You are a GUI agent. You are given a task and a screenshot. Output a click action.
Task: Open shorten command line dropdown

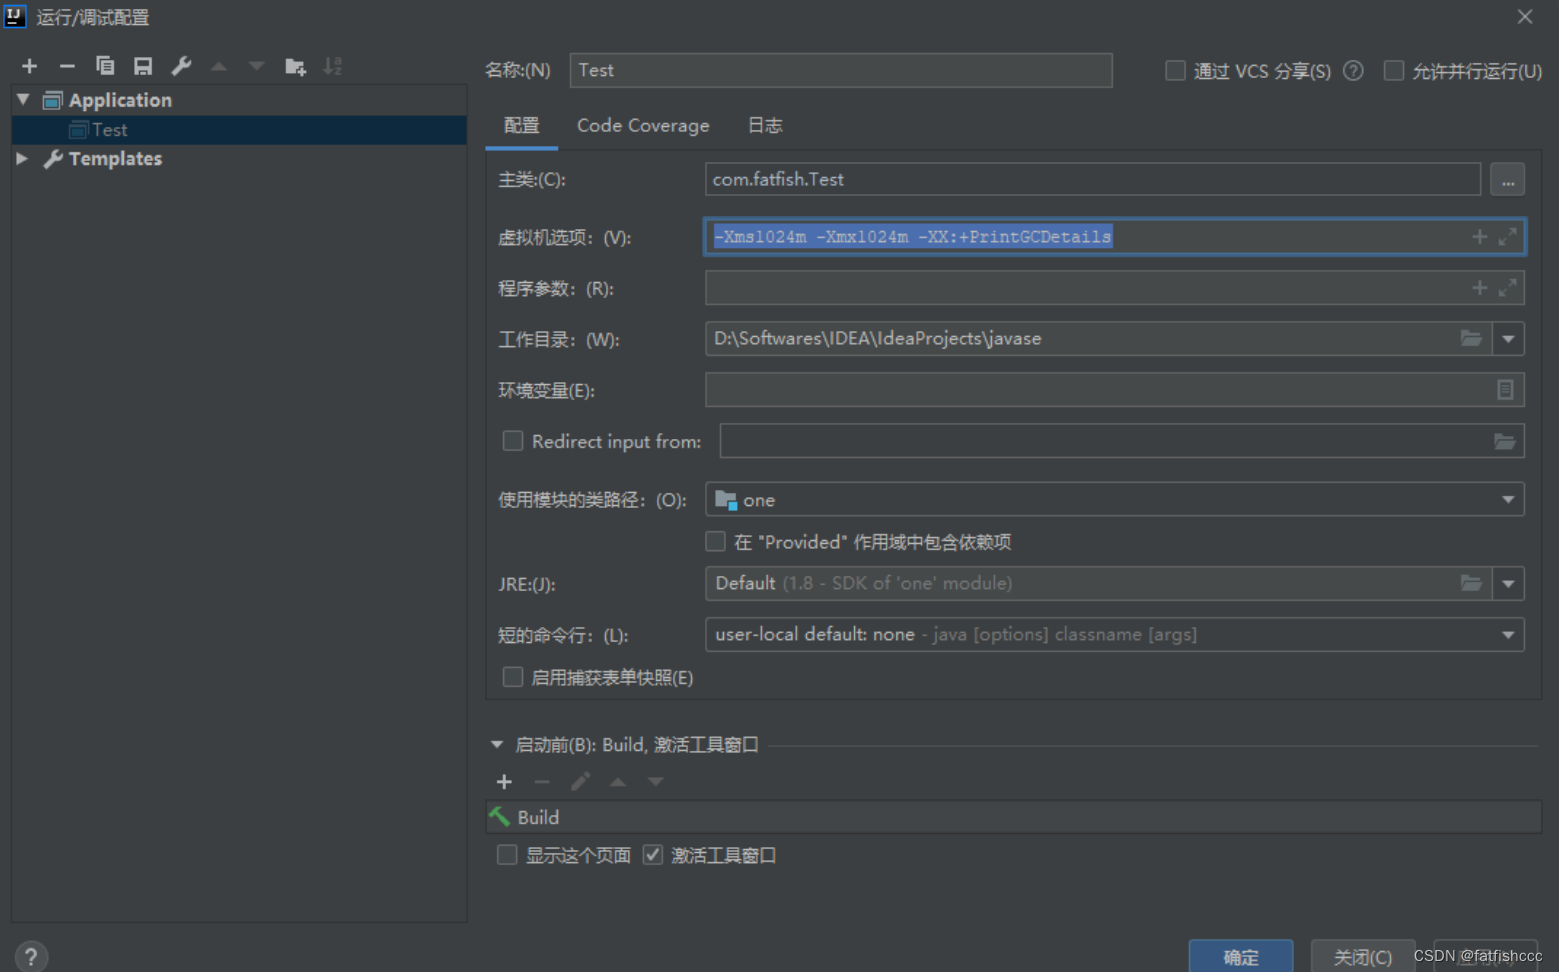tap(1114, 634)
